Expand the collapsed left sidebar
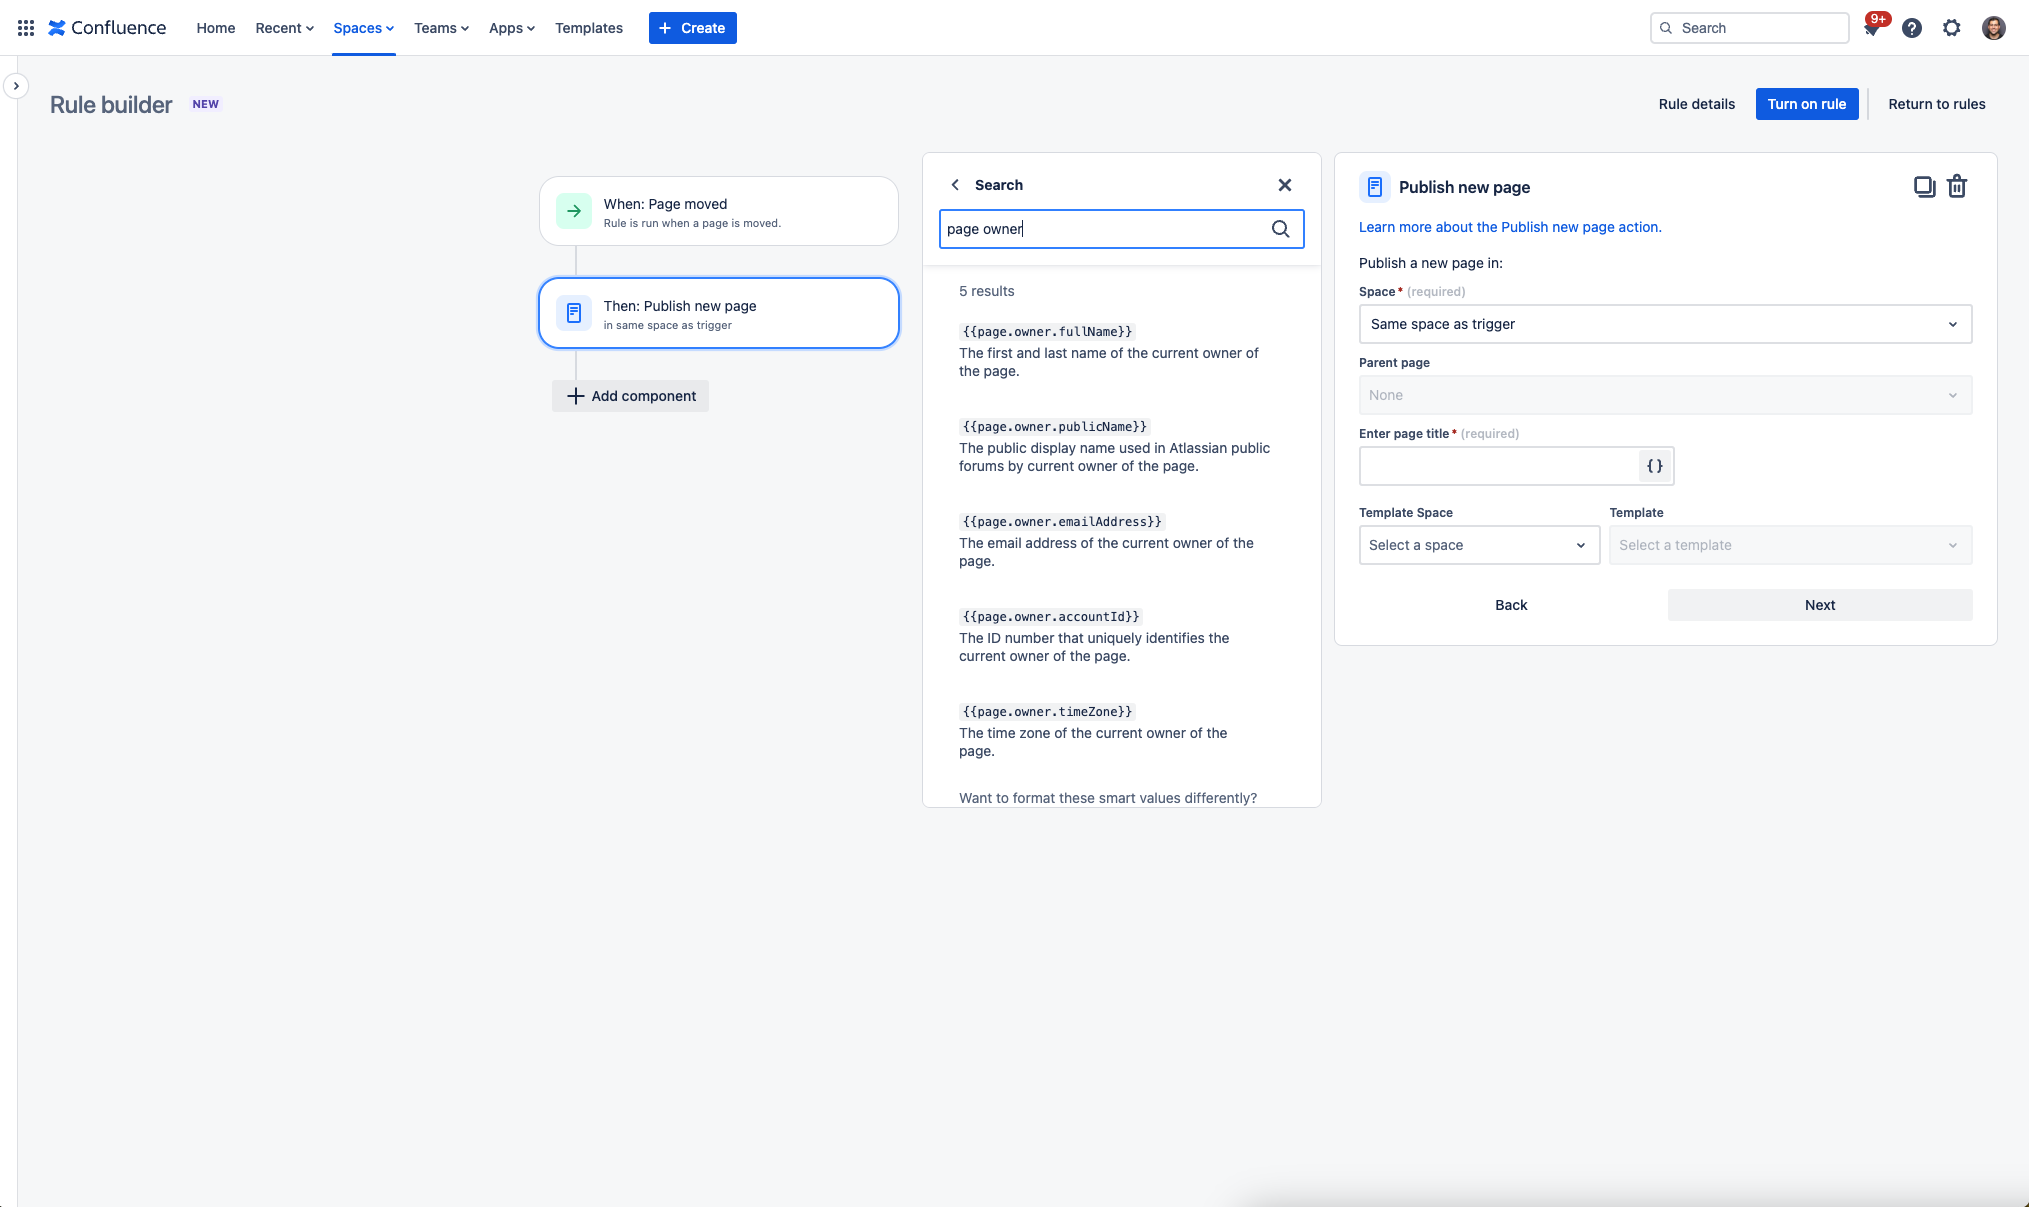 coord(16,86)
